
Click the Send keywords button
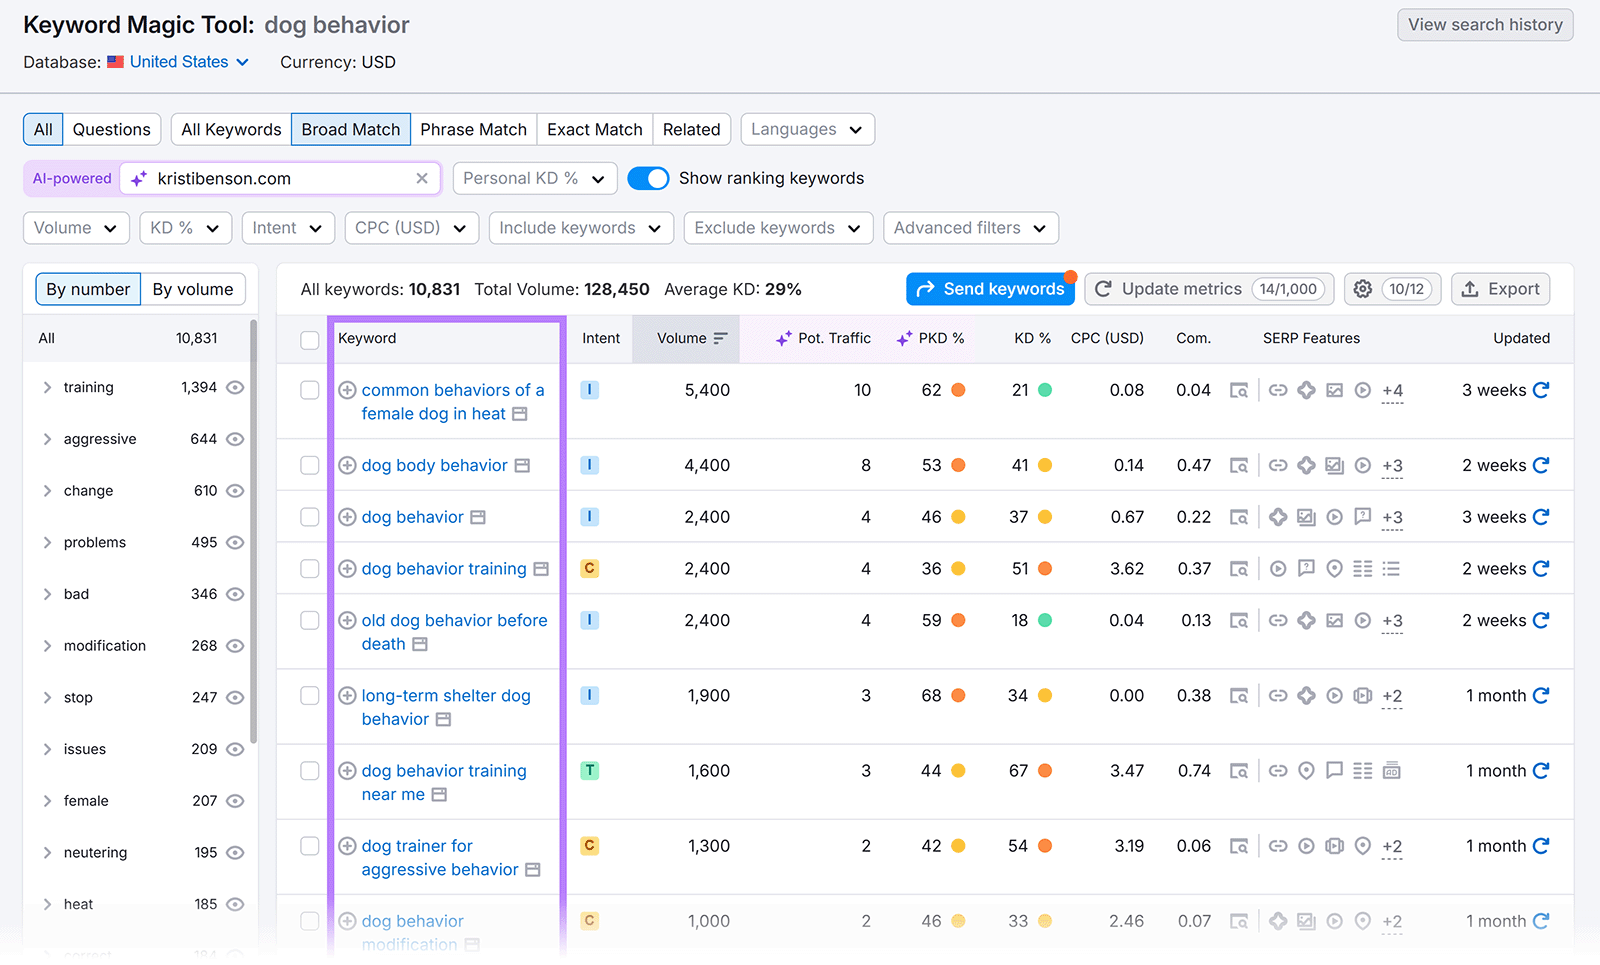point(990,289)
